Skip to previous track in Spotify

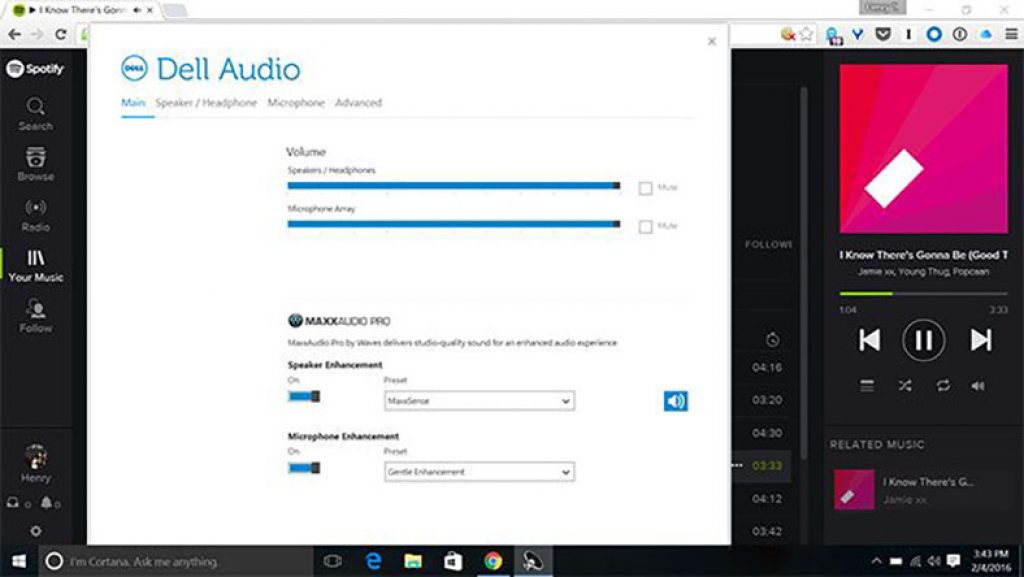pyautogui.click(x=869, y=339)
